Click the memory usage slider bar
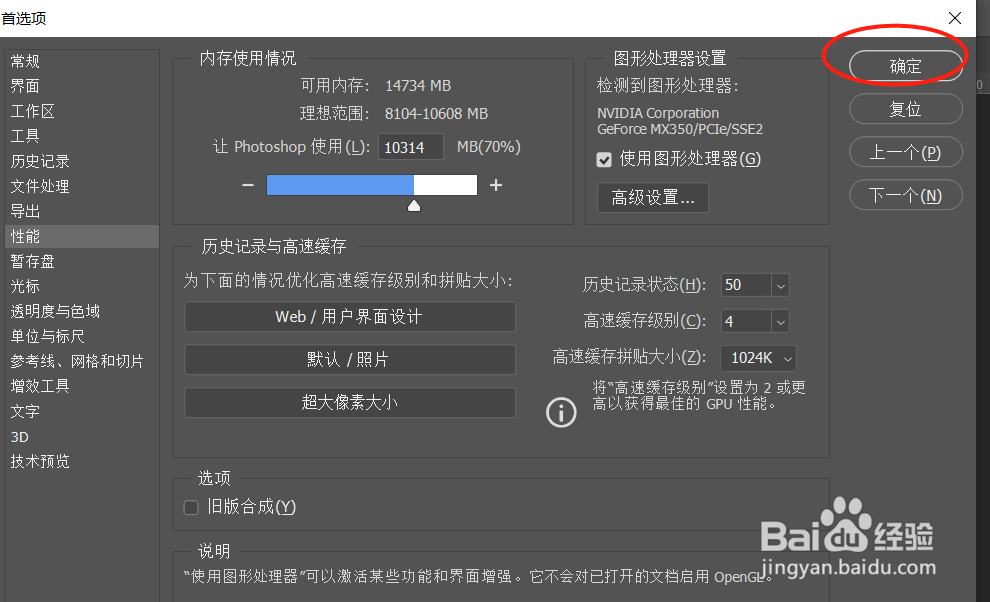The height and width of the screenshot is (602, 990). point(372,185)
